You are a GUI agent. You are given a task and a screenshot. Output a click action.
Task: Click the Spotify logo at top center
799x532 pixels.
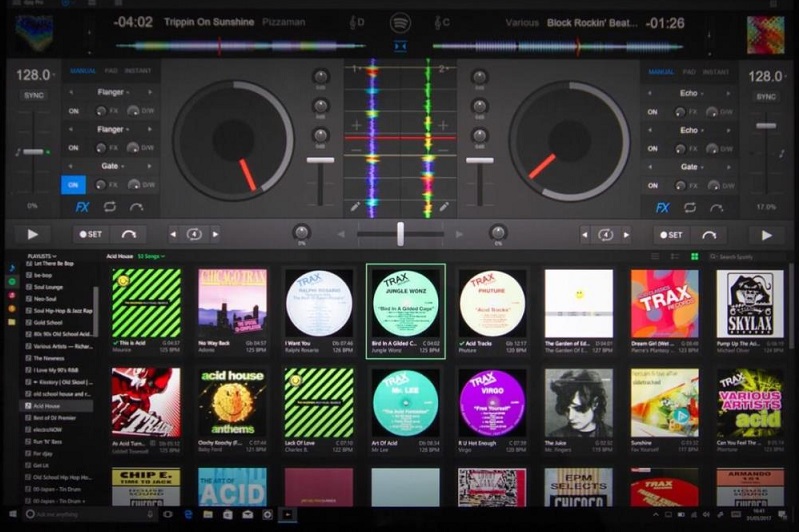pyautogui.click(x=401, y=23)
